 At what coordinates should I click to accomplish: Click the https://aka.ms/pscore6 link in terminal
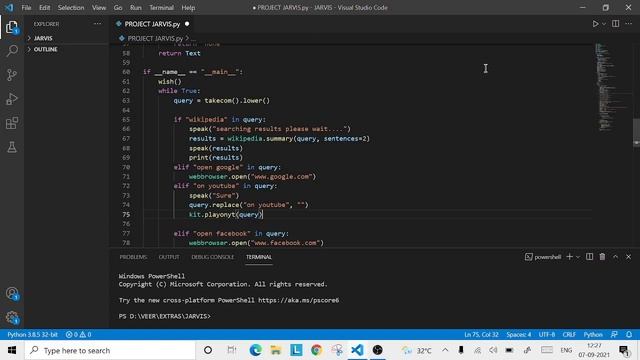pyautogui.click(x=298, y=300)
